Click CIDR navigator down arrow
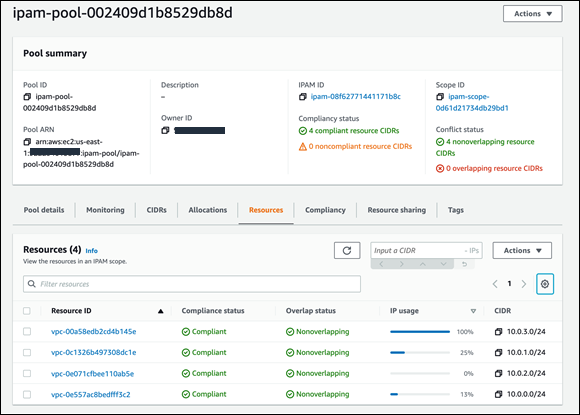The width and height of the screenshot is (580, 415). point(443,264)
